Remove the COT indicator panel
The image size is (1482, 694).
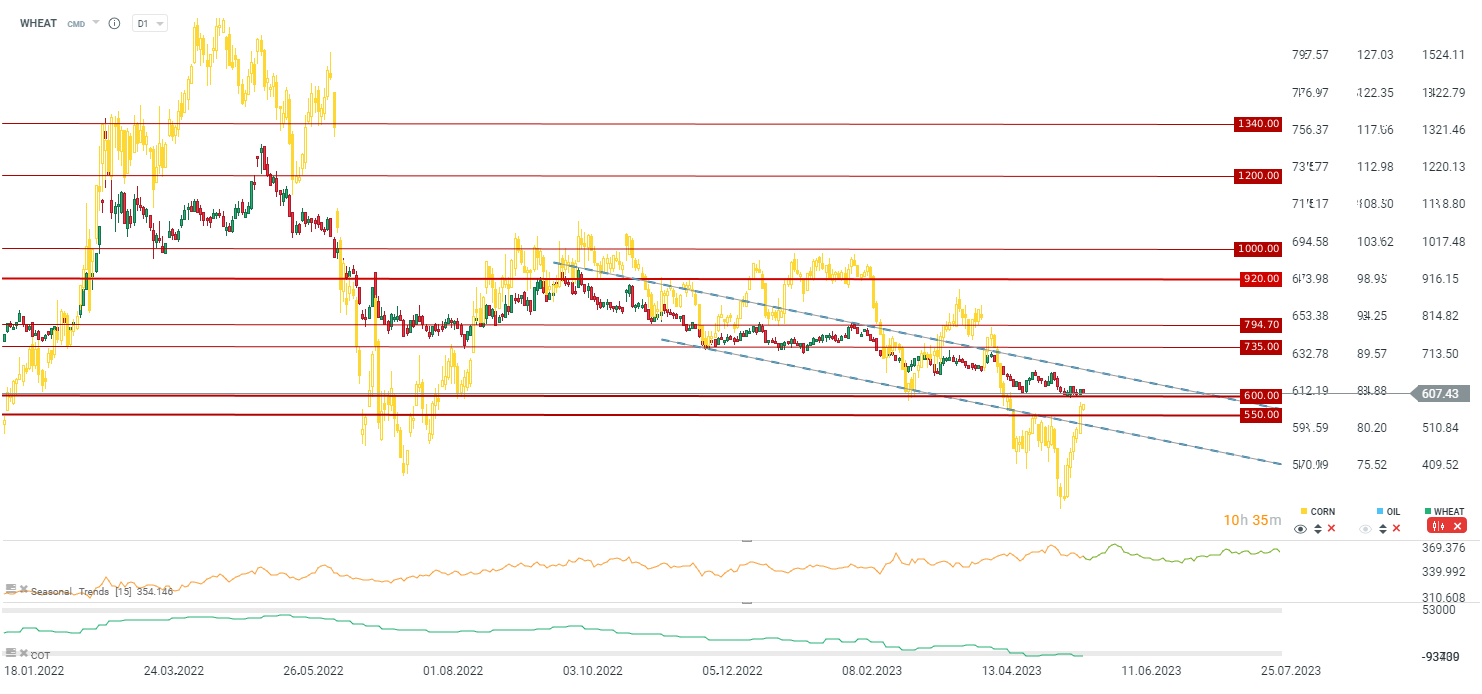22,652
